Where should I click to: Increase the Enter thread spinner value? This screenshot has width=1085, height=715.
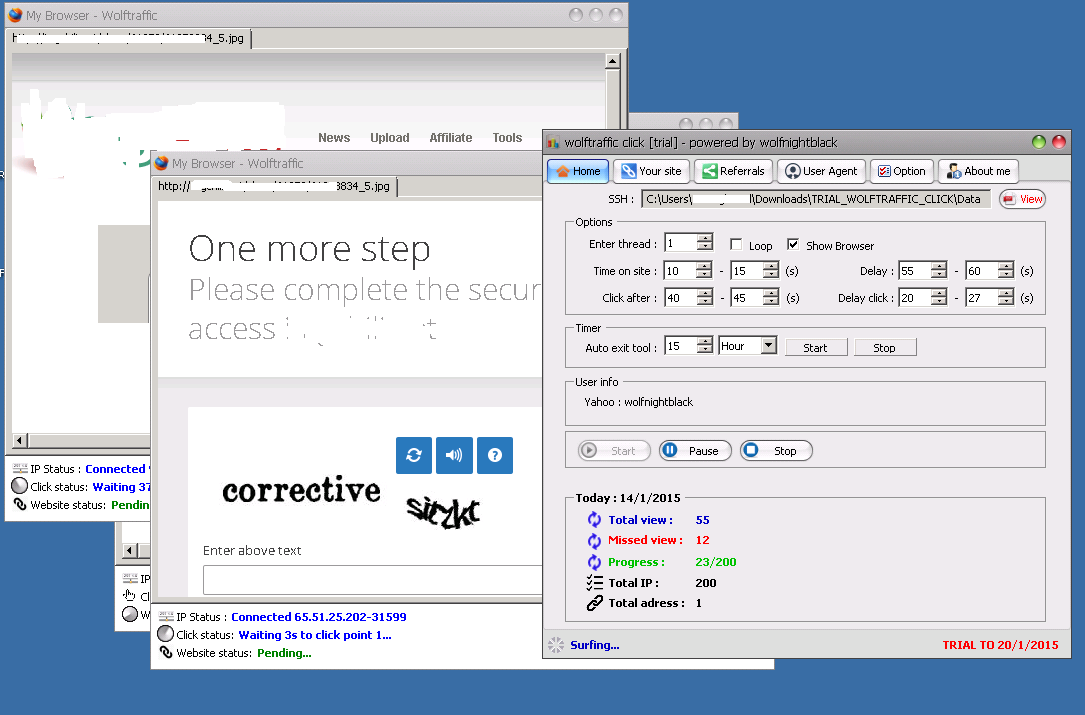click(705, 238)
